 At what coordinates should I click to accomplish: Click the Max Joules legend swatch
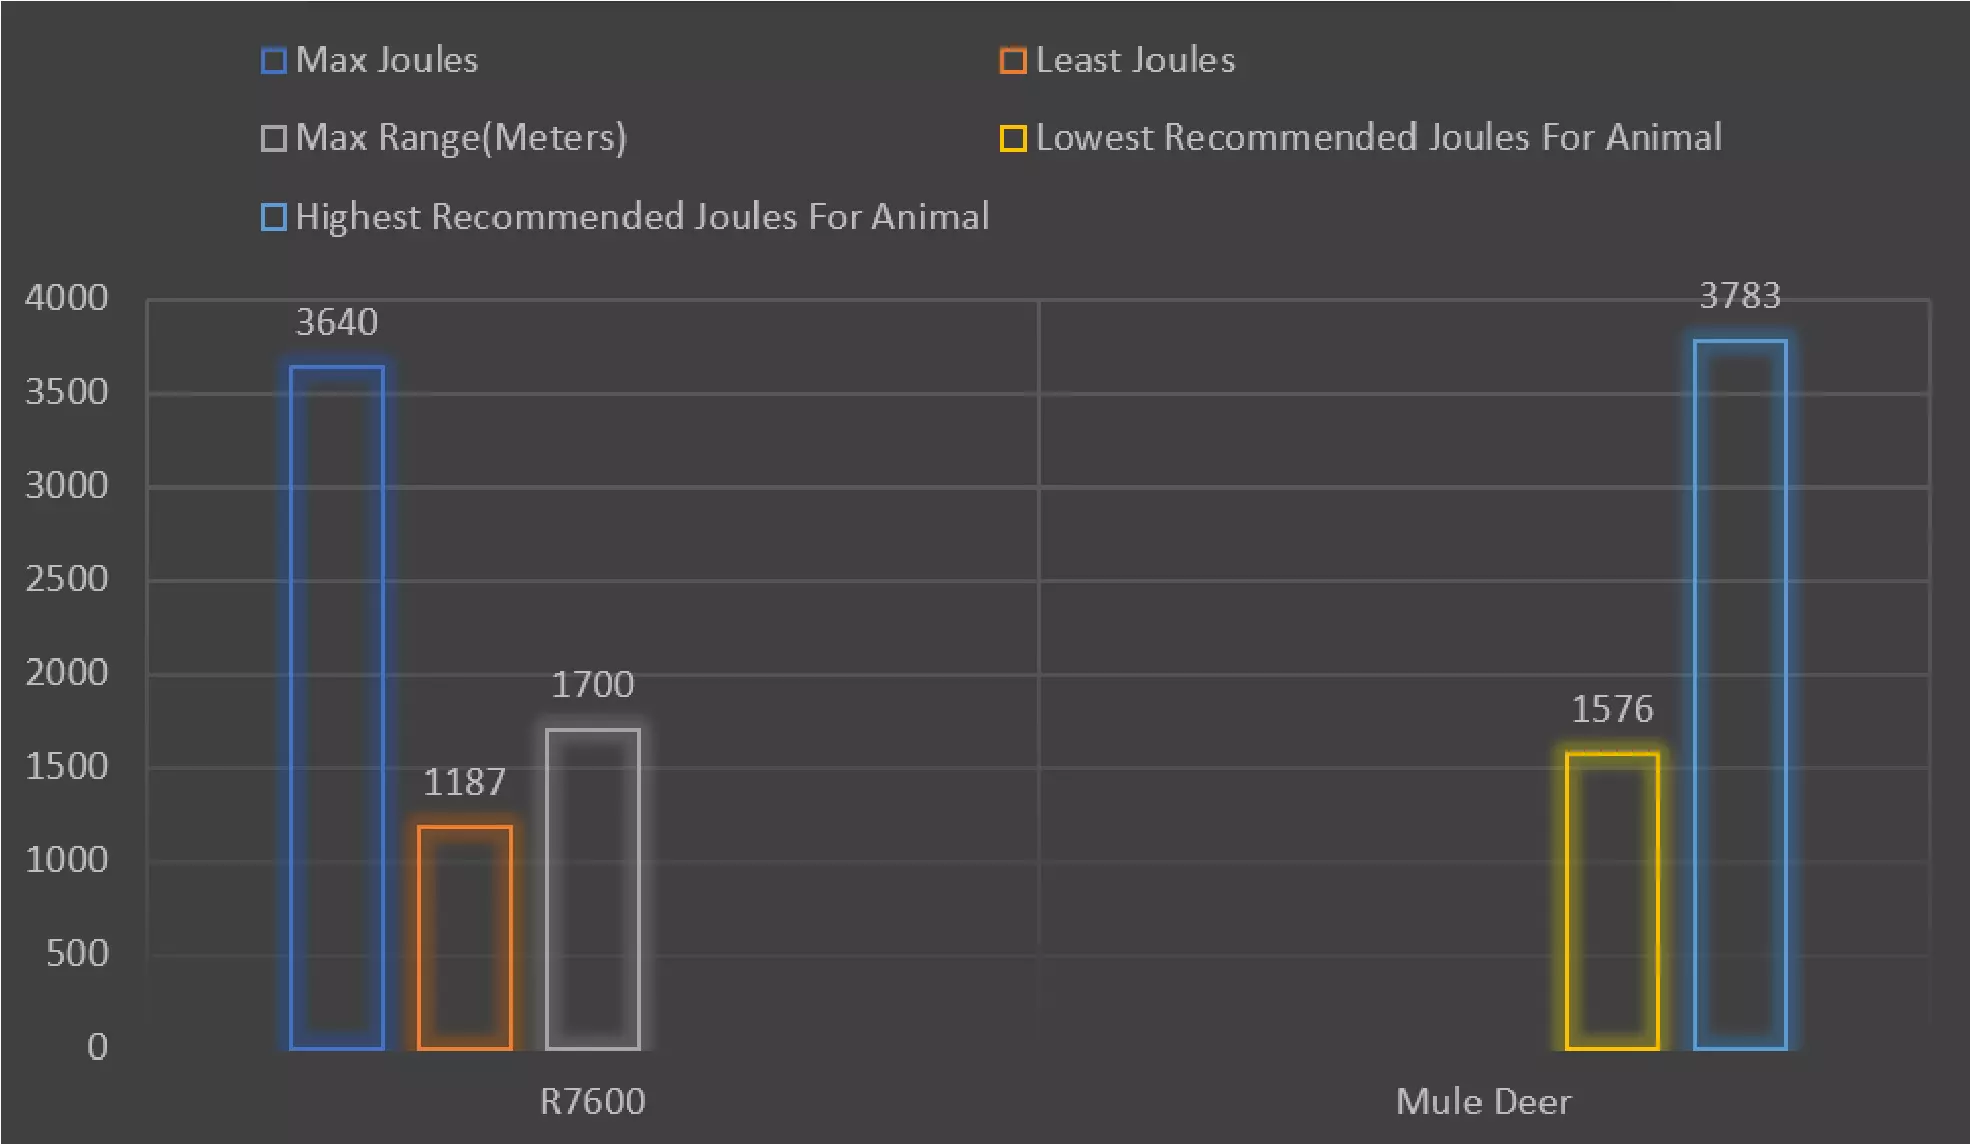[273, 61]
